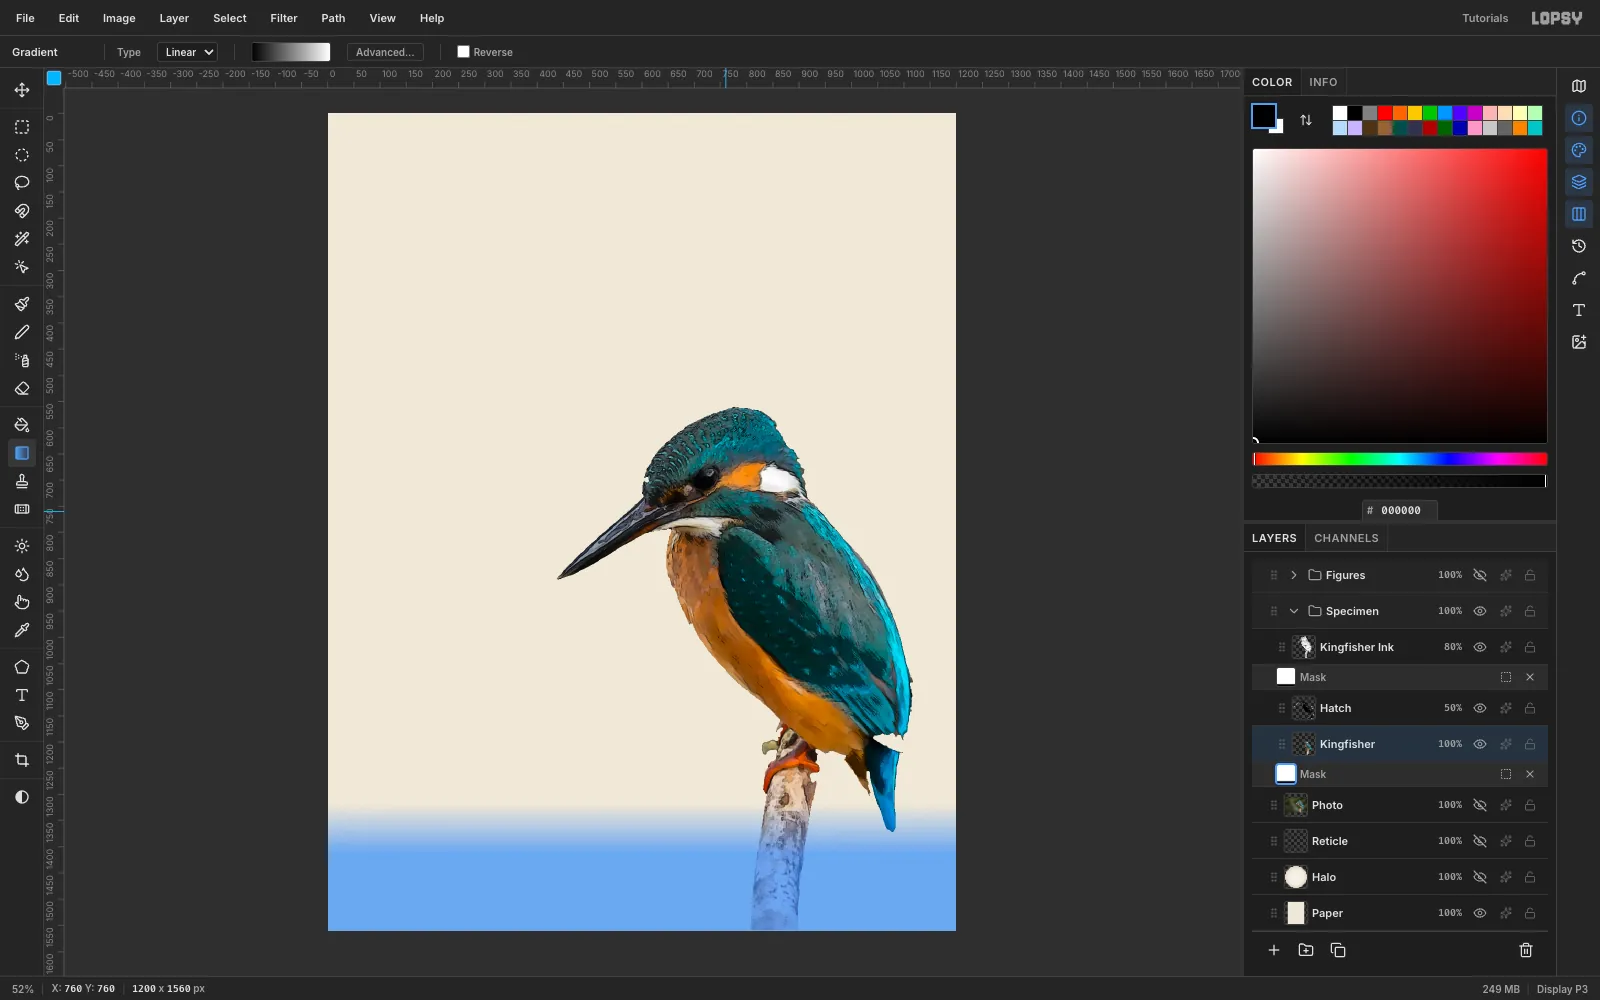
Task: Swap foreground and background colors
Action: pos(1306,120)
